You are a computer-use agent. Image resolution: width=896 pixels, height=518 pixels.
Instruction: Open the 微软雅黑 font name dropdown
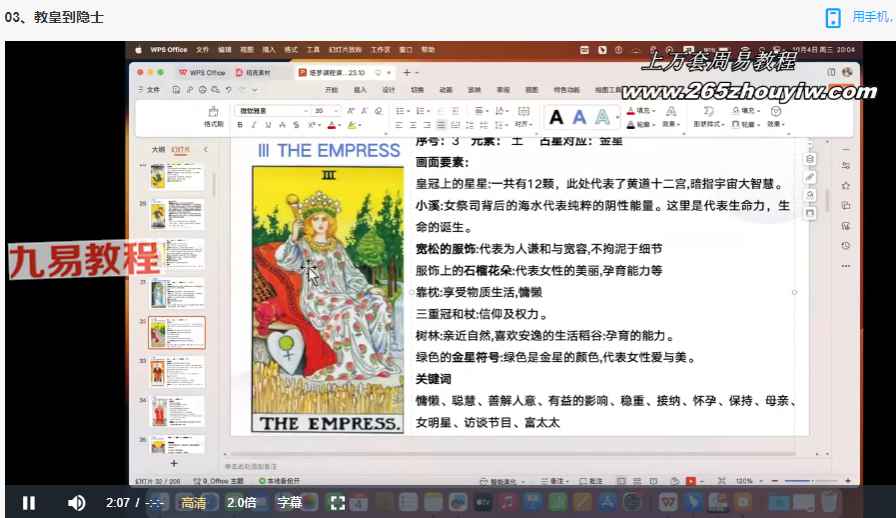pos(272,110)
